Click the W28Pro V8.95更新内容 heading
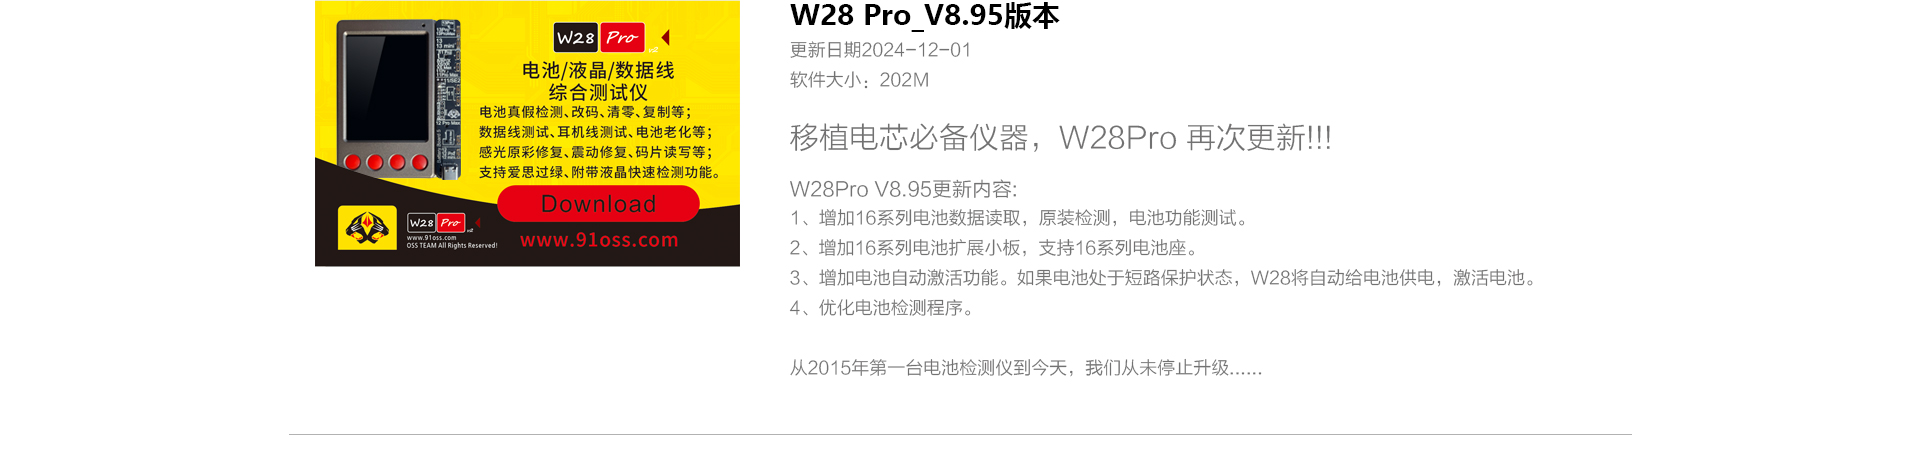Image resolution: width=1920 pixels, height=468 pixels. point(903,189)
